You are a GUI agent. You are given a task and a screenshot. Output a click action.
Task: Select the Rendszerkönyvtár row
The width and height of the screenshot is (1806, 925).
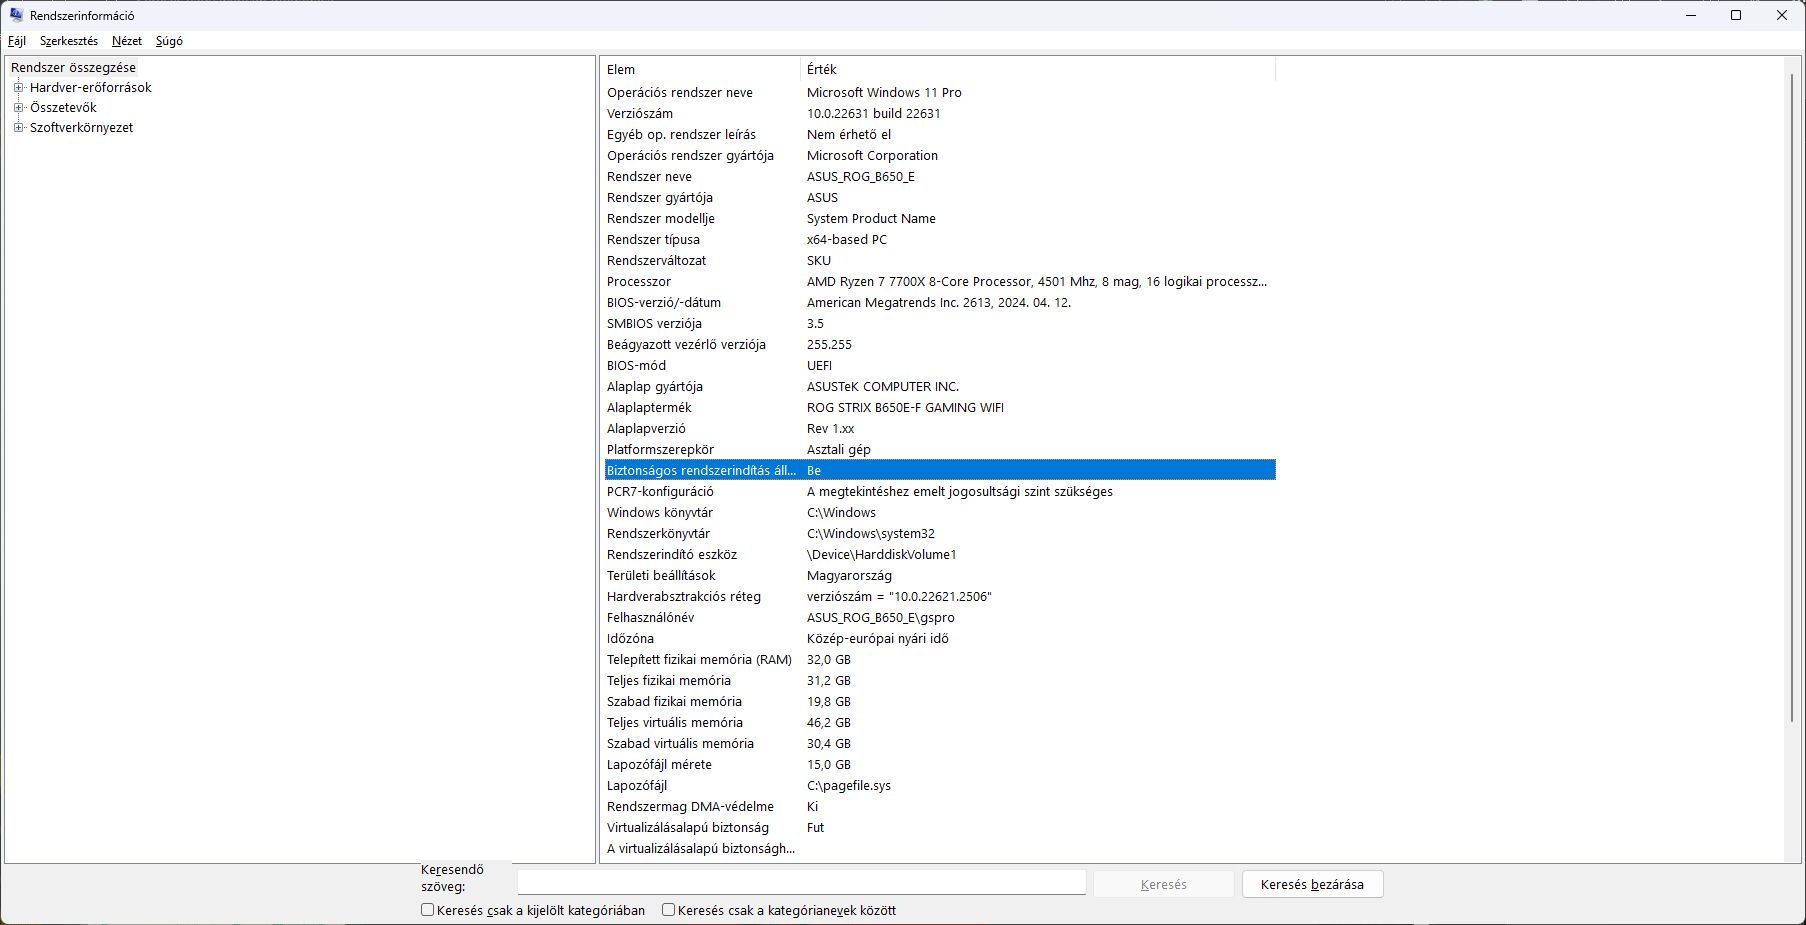click(x=940, y=533)
